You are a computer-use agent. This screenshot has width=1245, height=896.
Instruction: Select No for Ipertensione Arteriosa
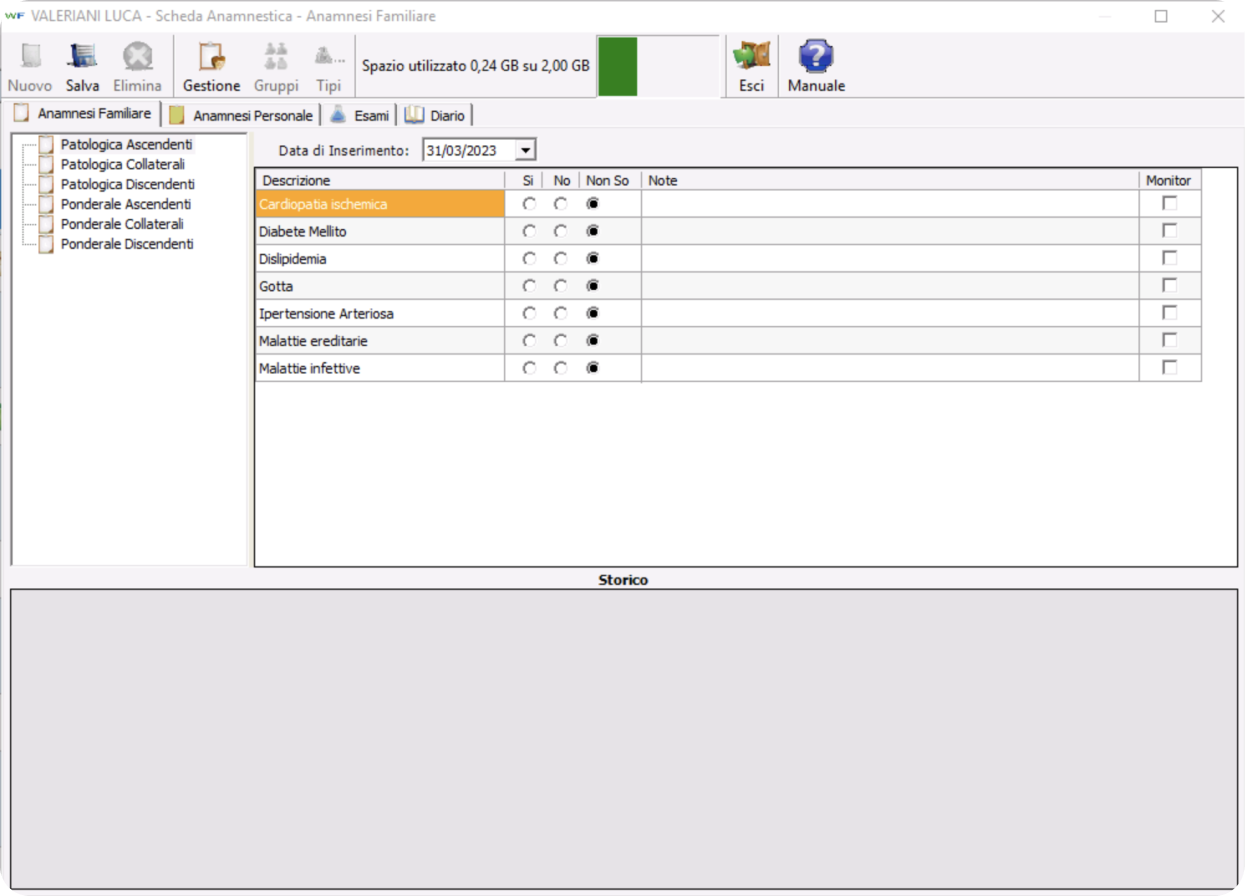(x=561, y=314)
